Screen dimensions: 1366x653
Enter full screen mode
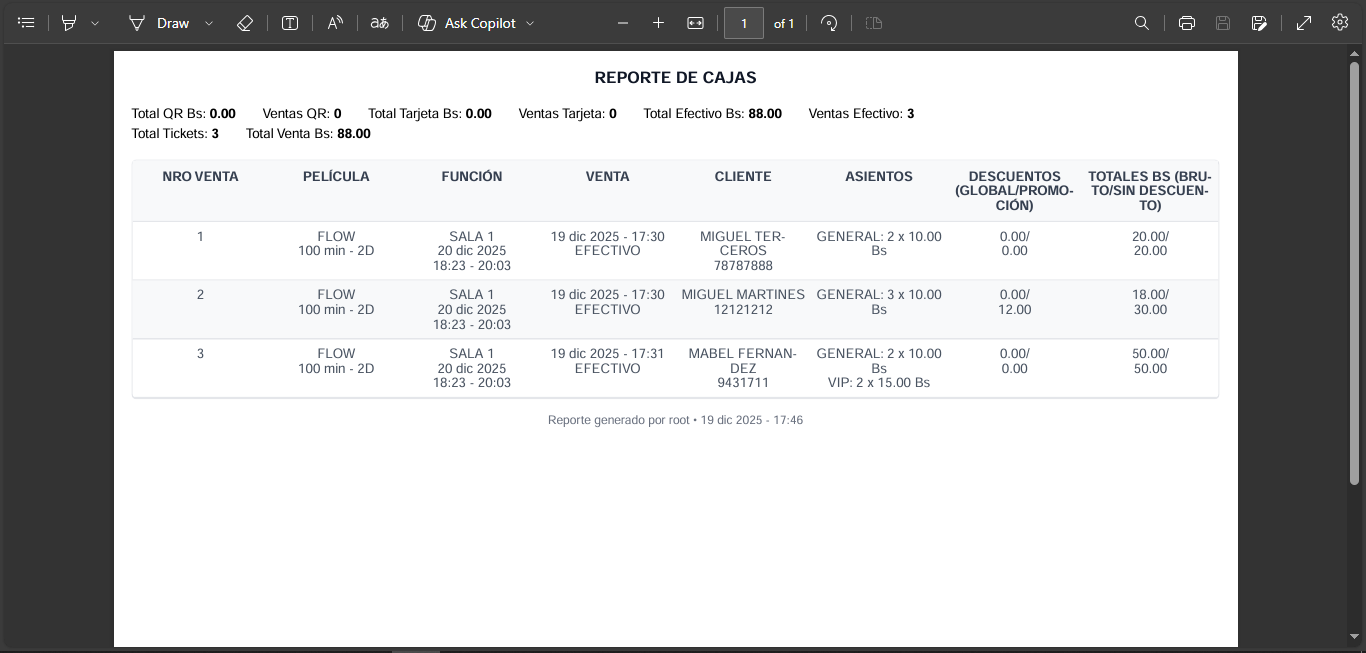tap(1304, 23)
